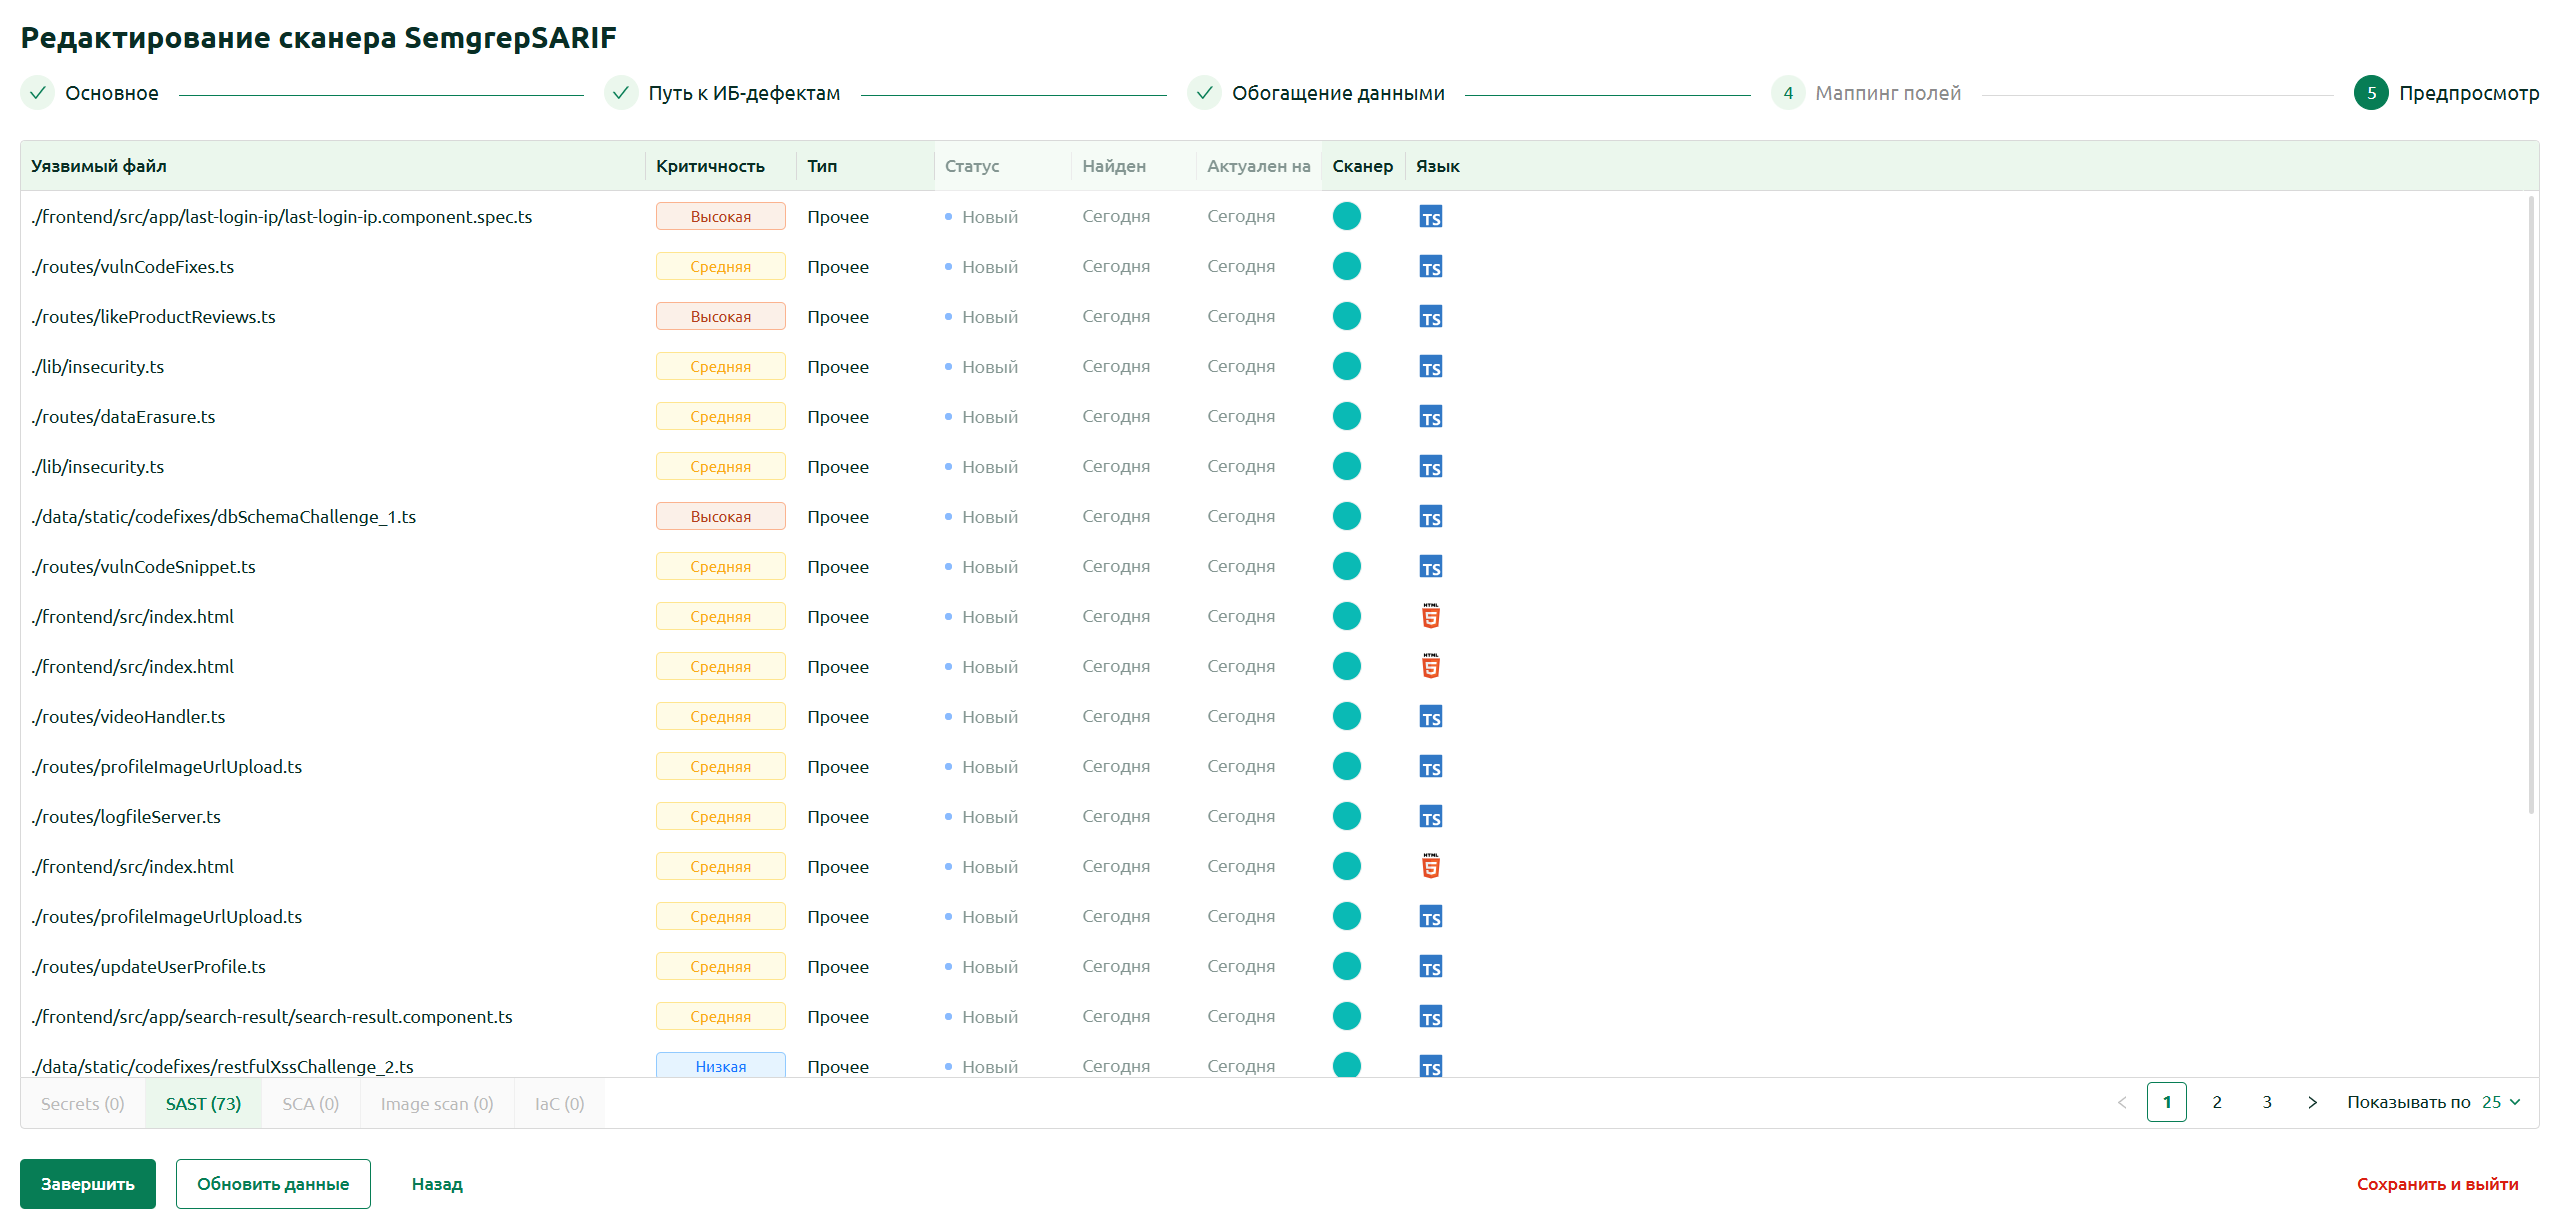Click TypeScript icon in restfulXssChallenge_2.ts row
The image size is (2560, 1228).
point(1430,1066)
